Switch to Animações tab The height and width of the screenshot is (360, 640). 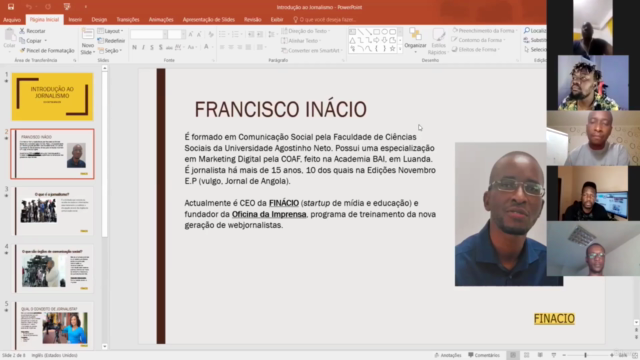pyautogui.click(x=161, y=20)
